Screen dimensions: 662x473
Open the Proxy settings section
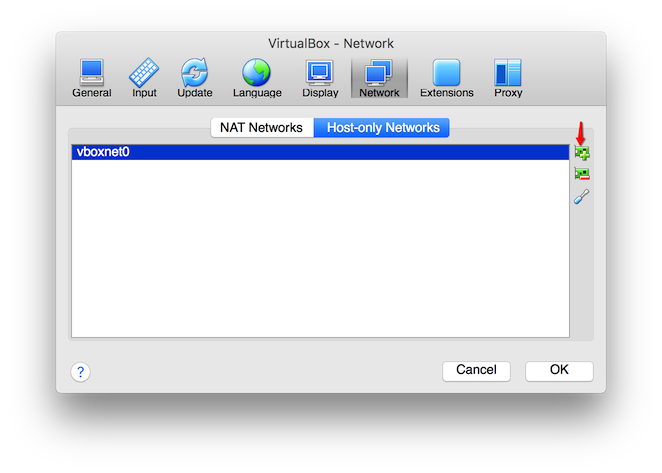[x=508, y=78]
